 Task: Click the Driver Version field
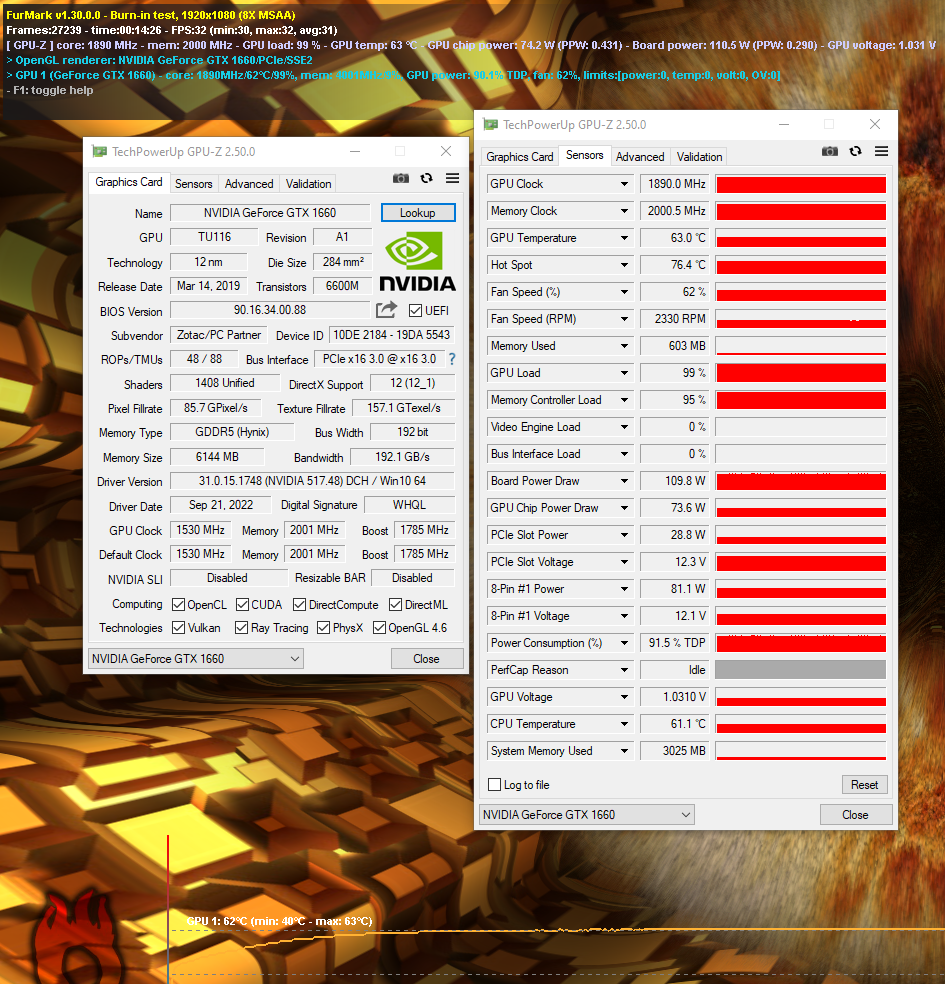[312, 481]
